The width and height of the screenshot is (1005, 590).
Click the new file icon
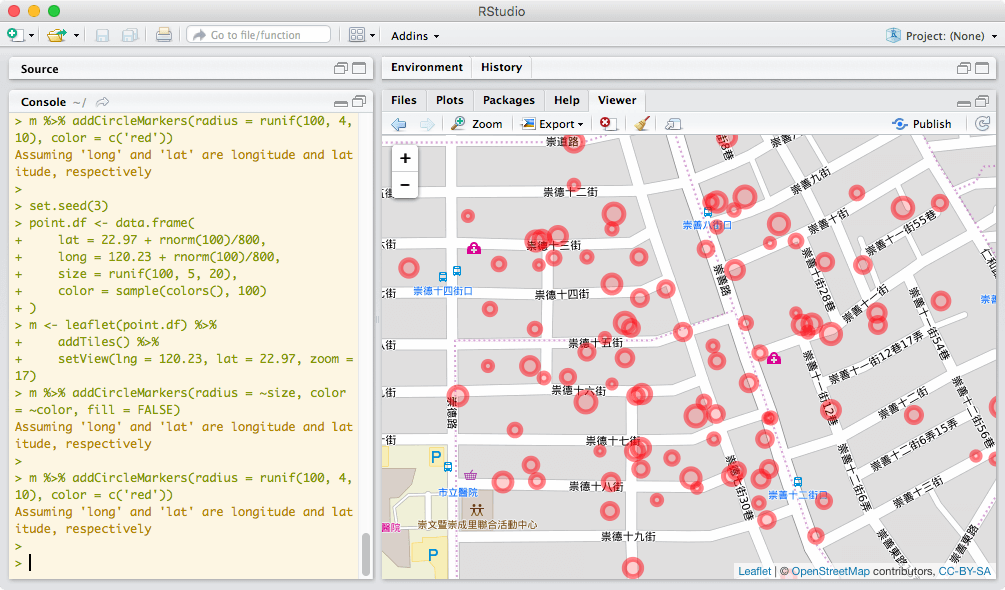tap(15, 35)
